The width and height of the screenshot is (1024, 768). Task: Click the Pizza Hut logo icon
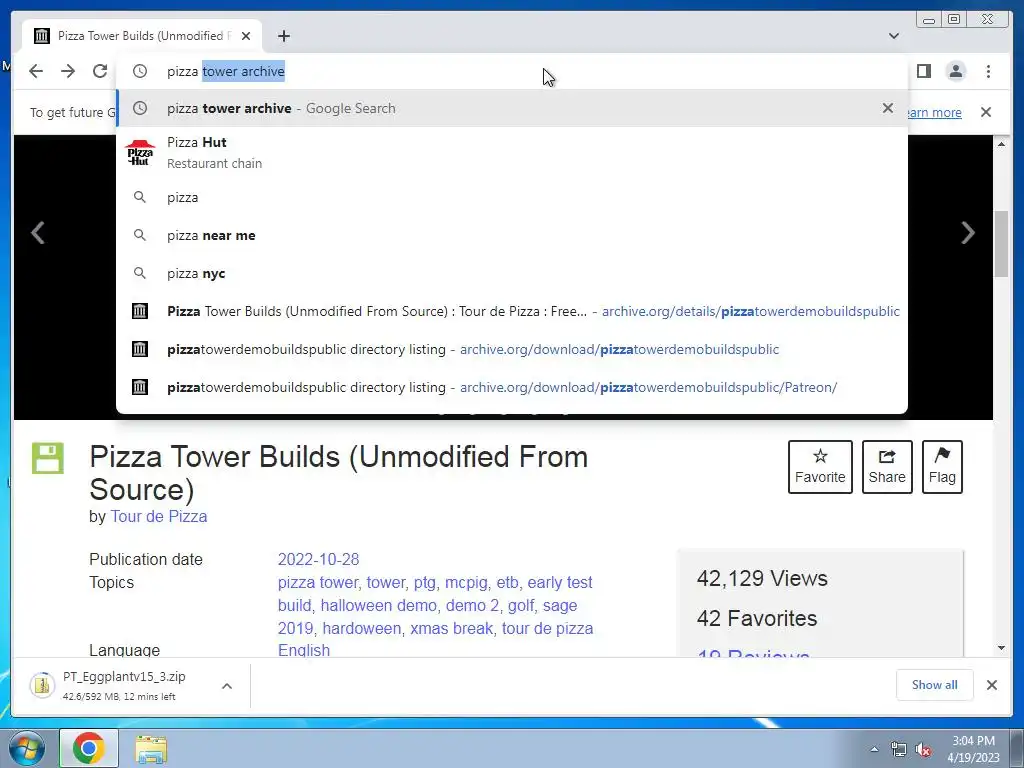coord(140,153)
